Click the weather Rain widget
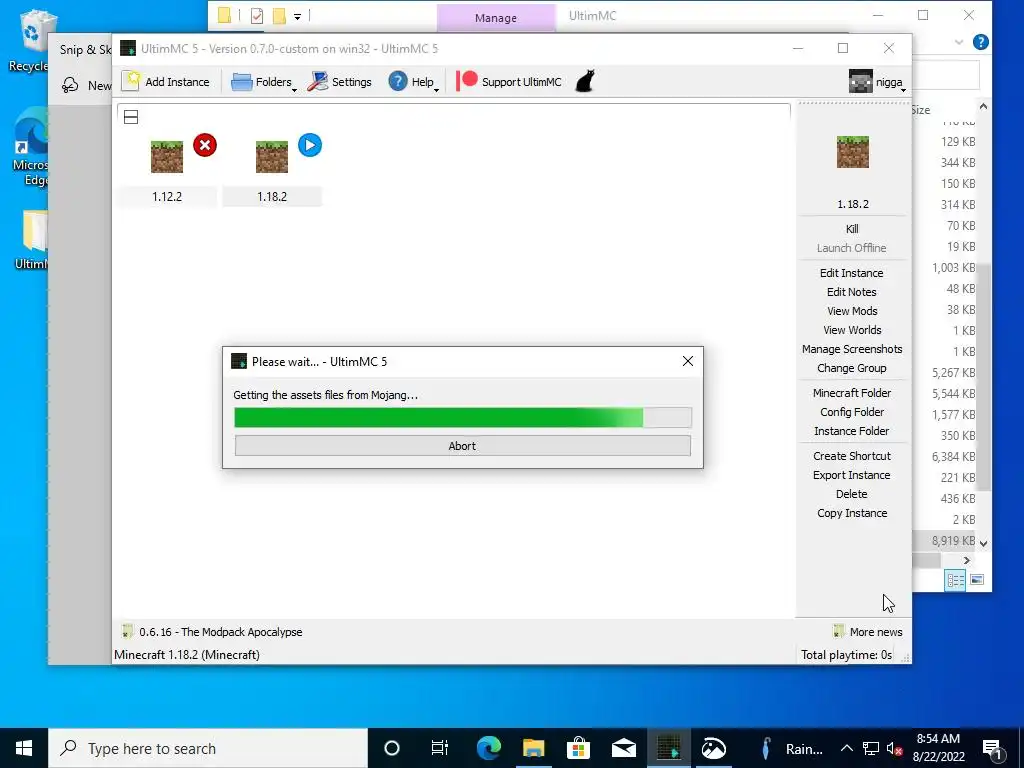Viewport: 1024px width, 768px height. (x=792, y=748)
